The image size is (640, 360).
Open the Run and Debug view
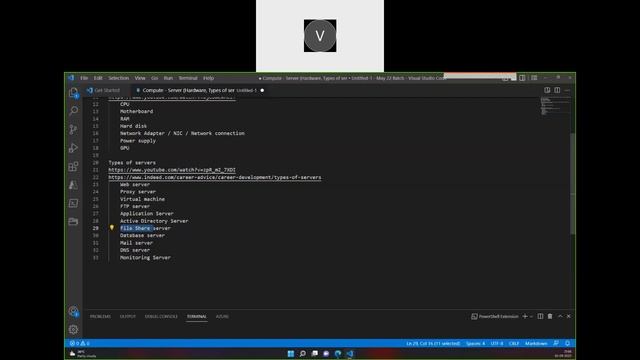pyautogui.click(x=73, y=148)
